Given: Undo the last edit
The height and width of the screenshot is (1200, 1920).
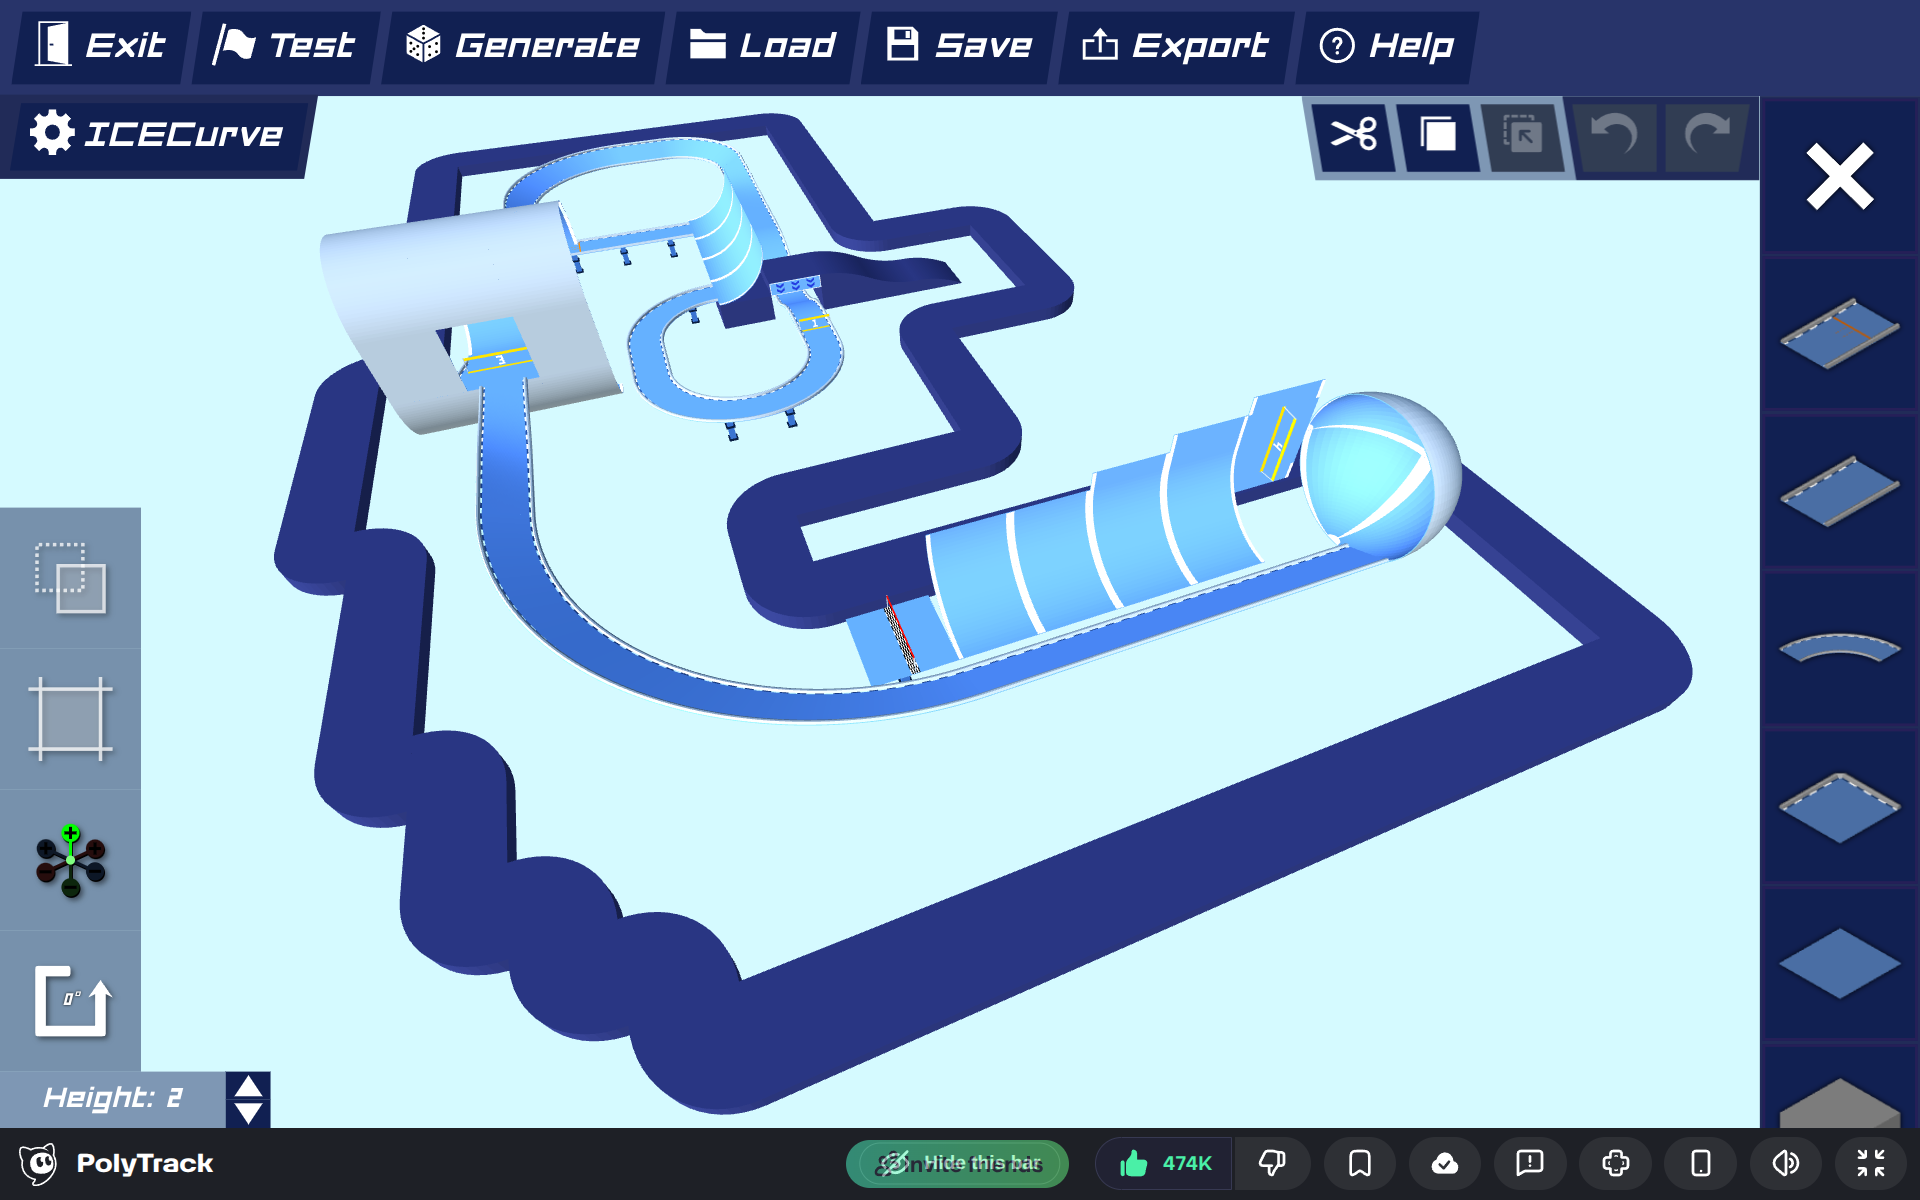Looking at the screenshot, I should pos(1612,134).
